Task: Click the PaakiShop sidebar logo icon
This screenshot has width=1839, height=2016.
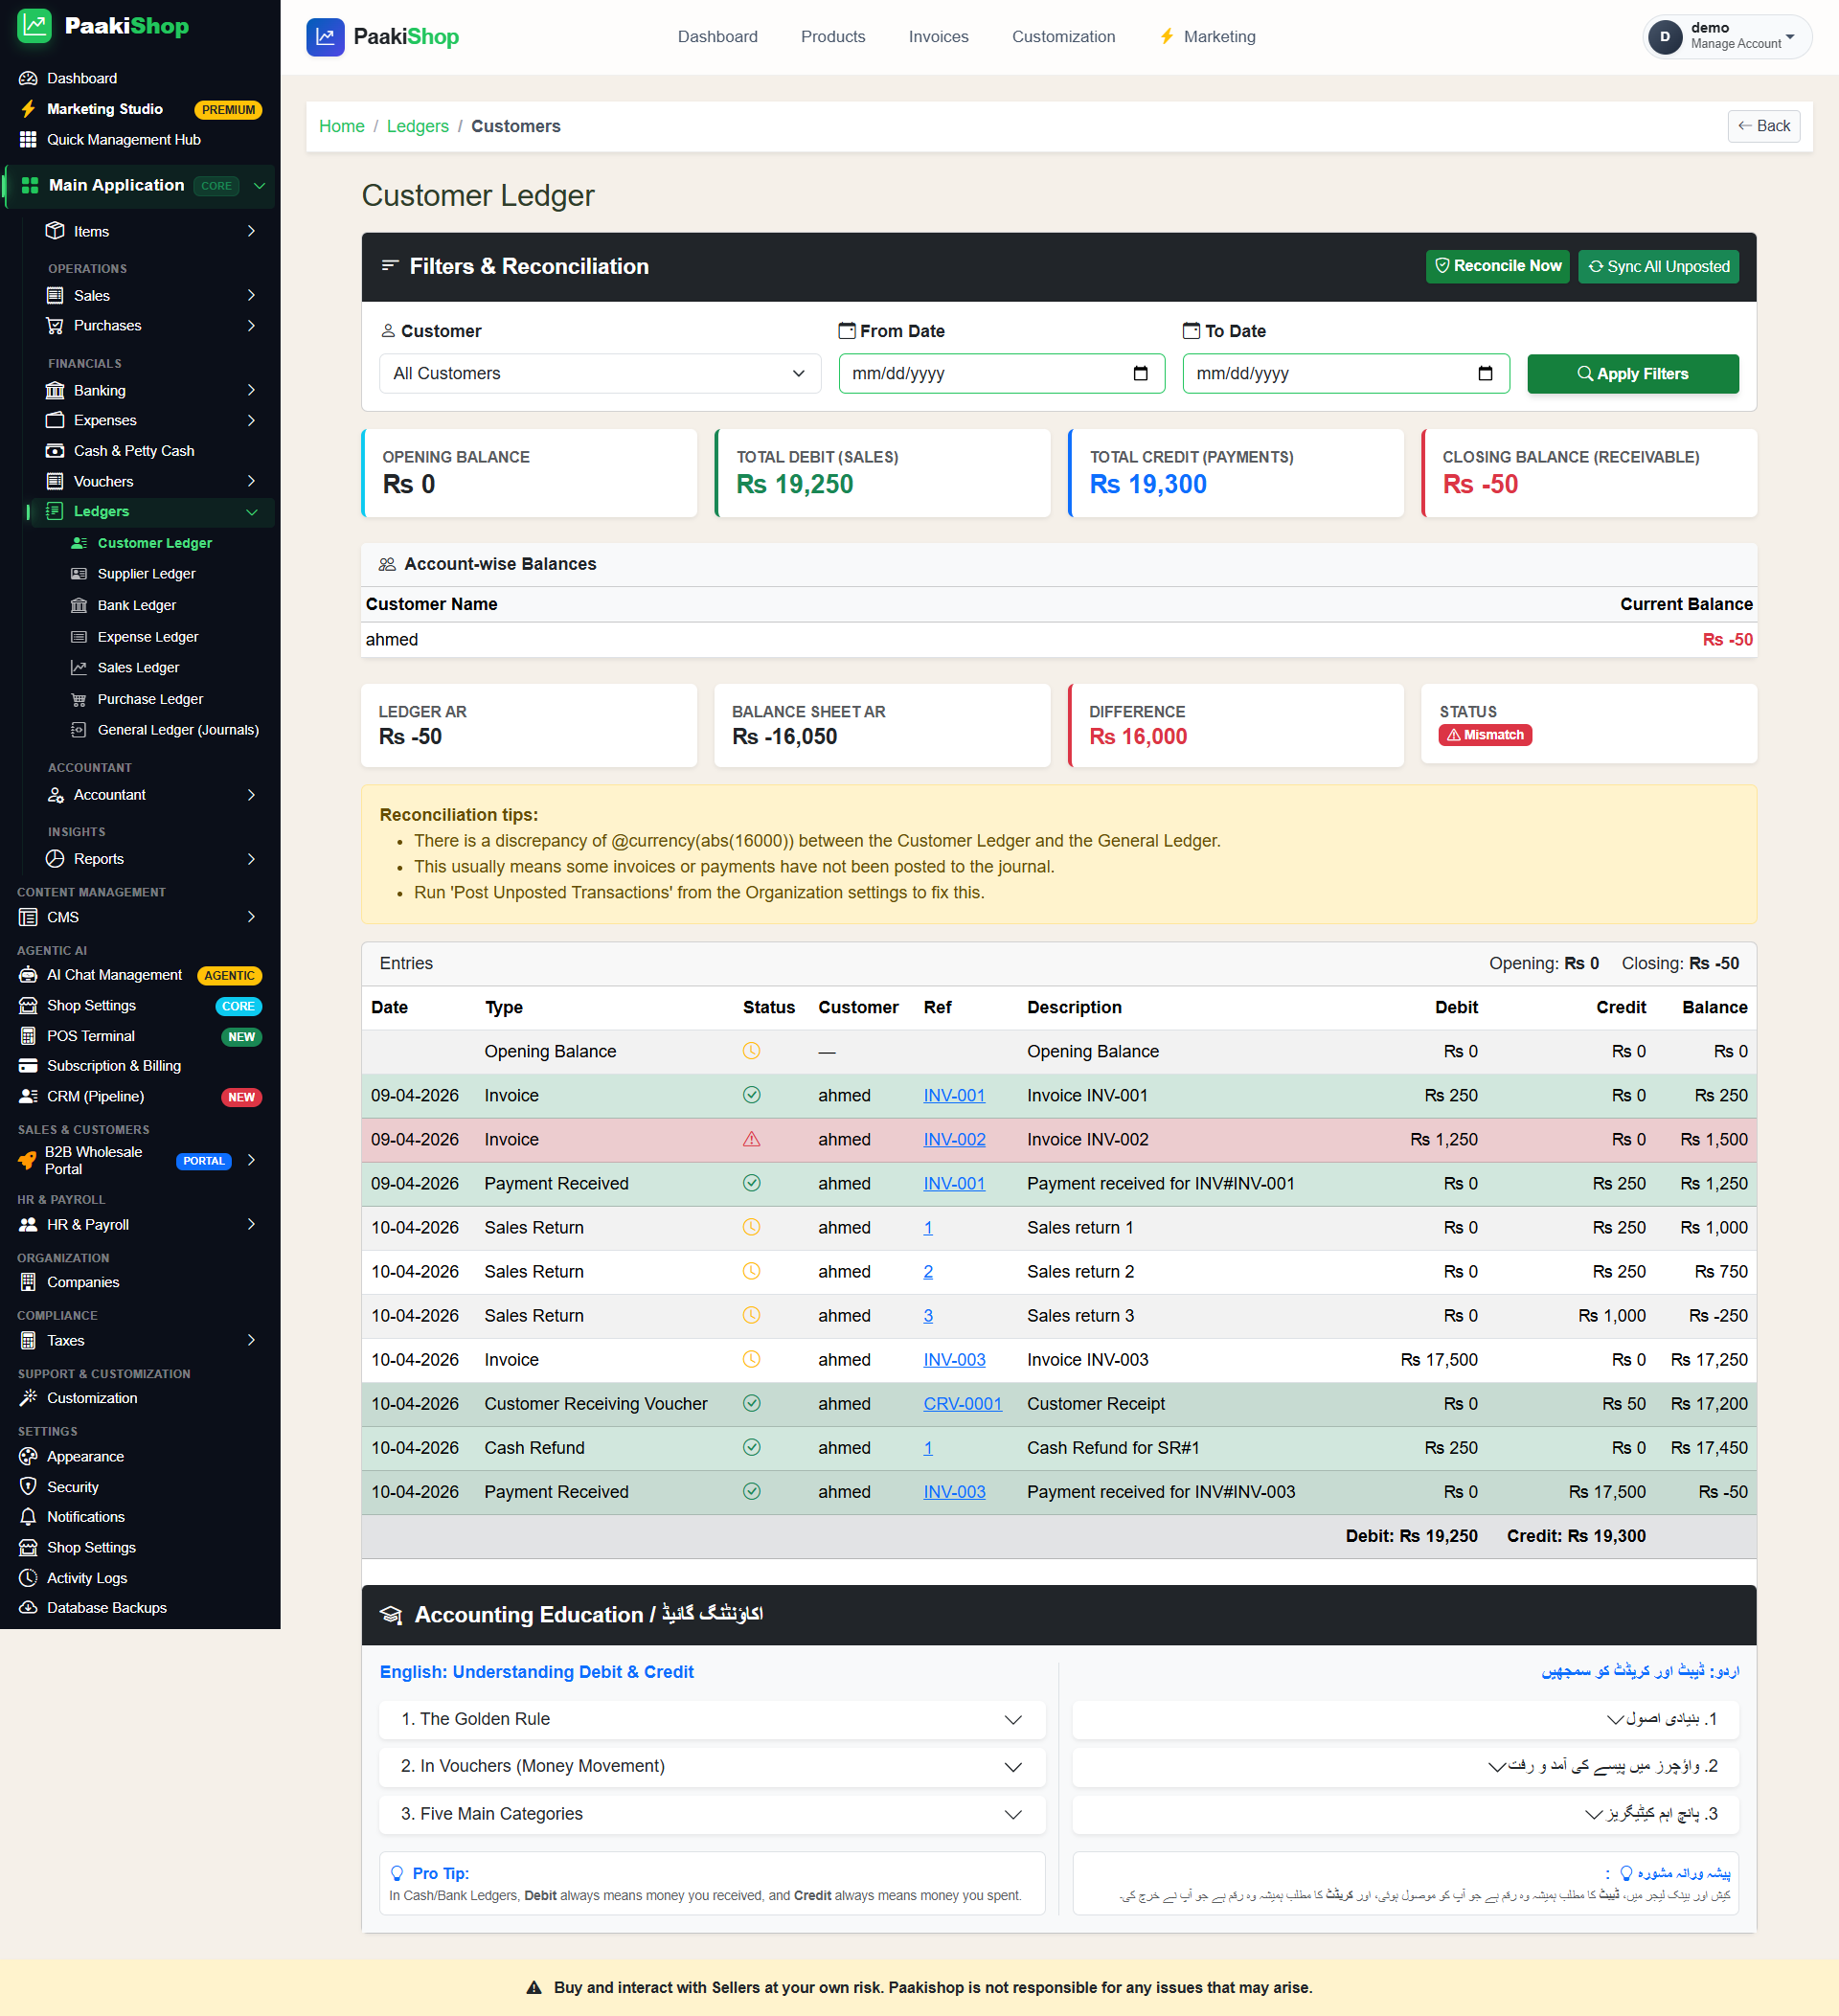Action: pos(35,26)
